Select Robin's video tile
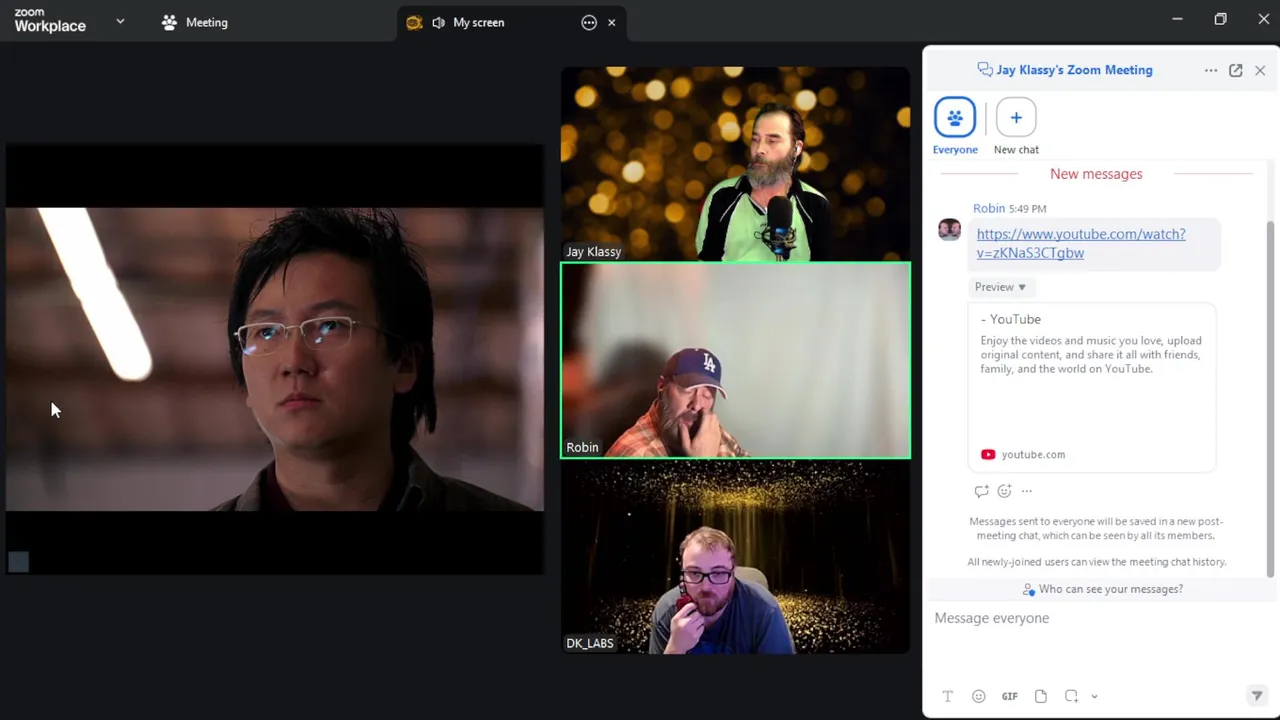 (x=735, y=360)
